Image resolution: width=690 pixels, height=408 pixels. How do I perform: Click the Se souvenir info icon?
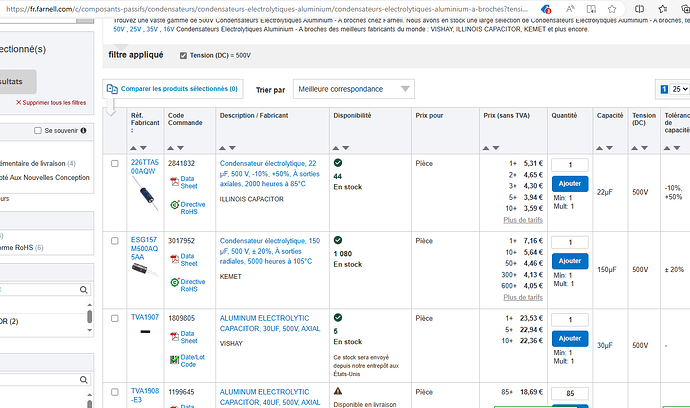tap(84, 130)
